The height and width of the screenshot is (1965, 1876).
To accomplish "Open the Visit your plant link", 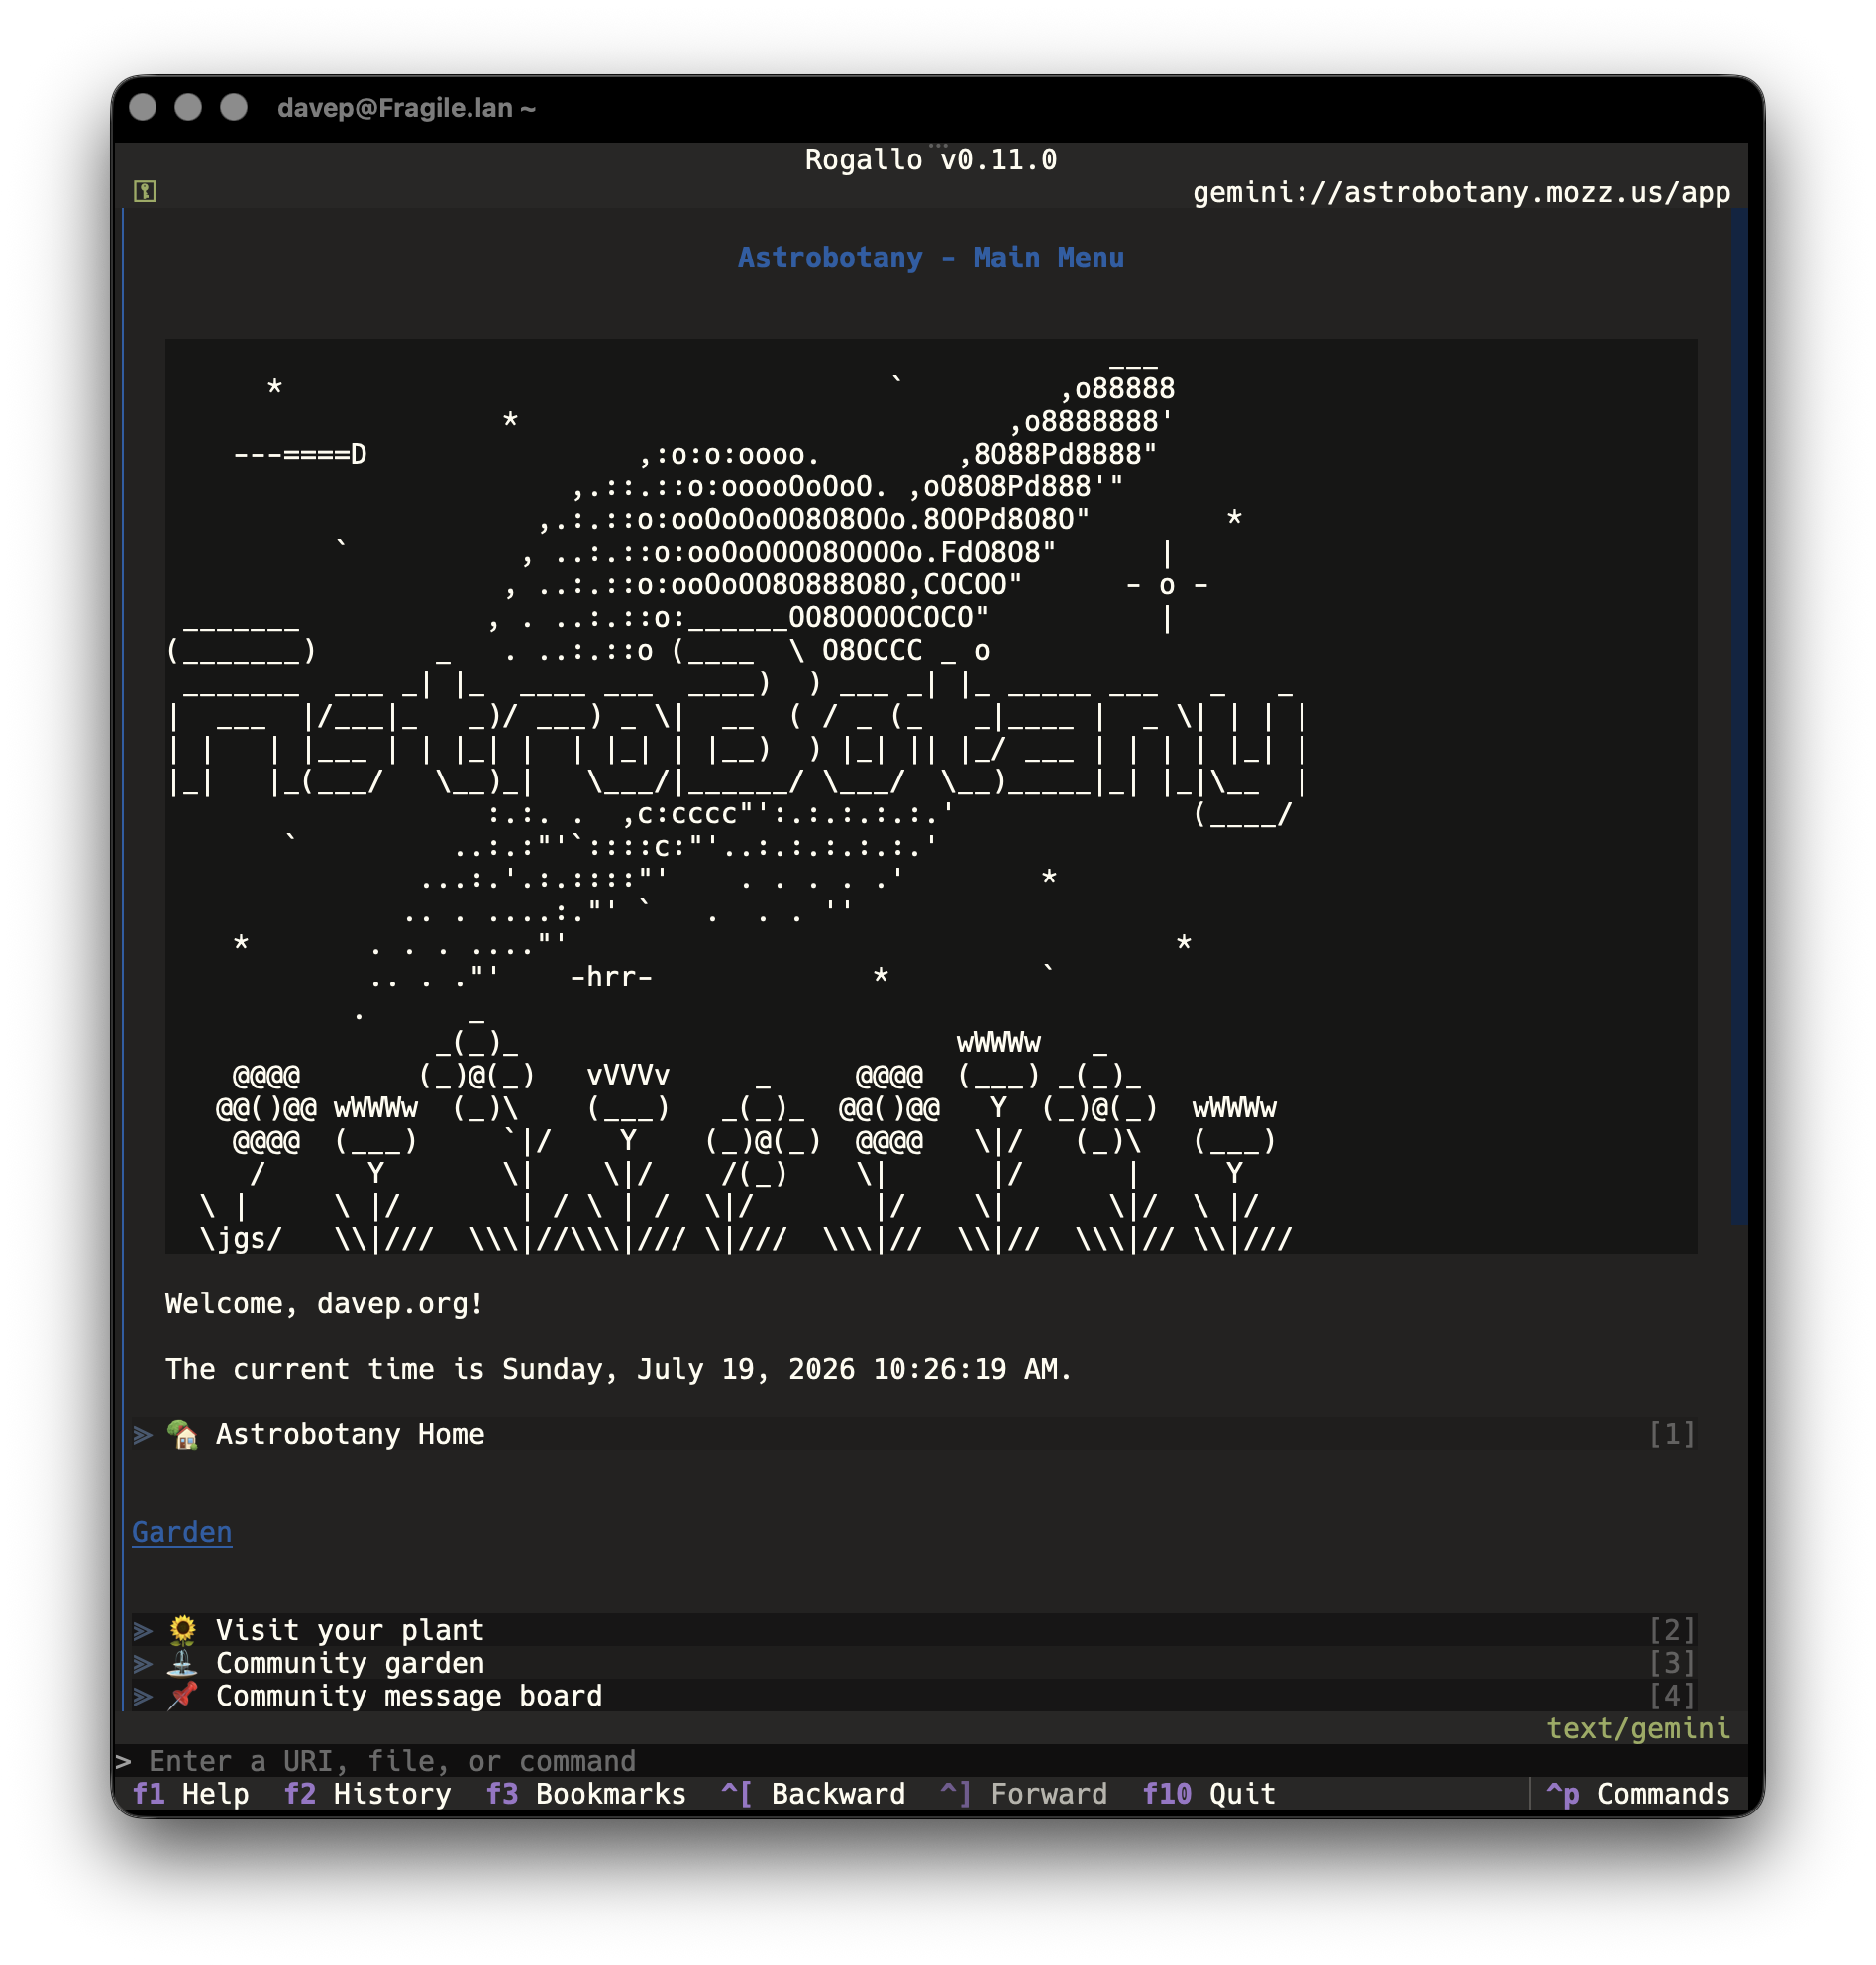I will [914, 1630].
